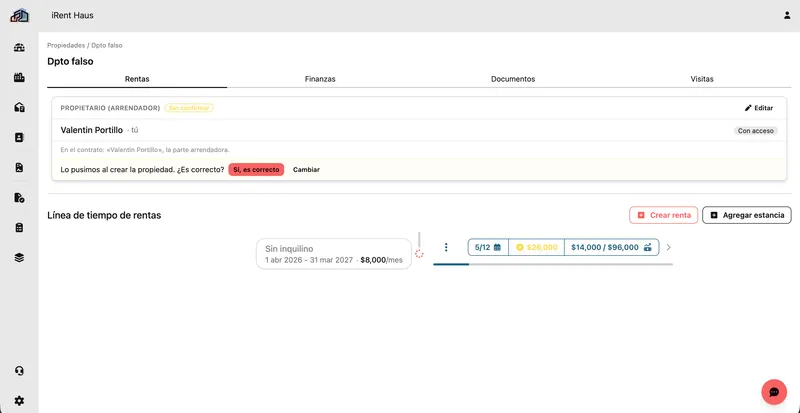Open the contacts book sidebar icon

[x=19, y=137]
